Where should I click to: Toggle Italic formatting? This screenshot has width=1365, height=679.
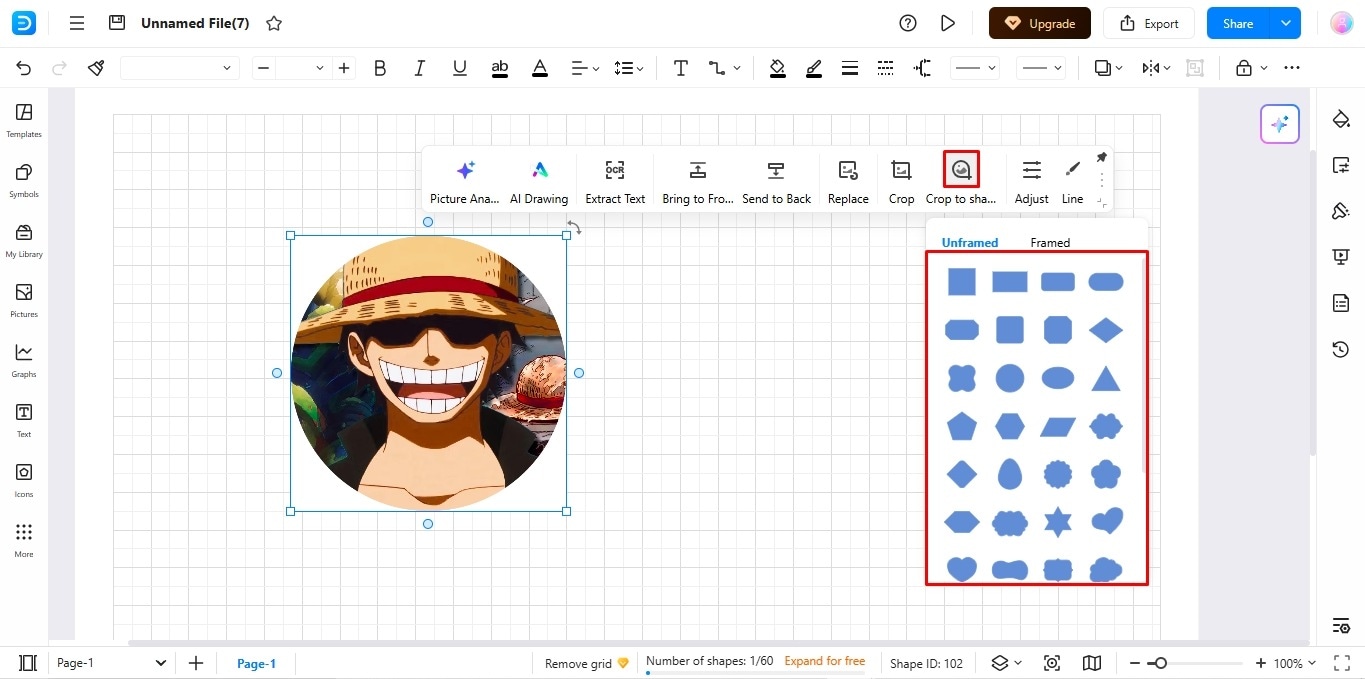pyautogui.click(x=420, y=68)
